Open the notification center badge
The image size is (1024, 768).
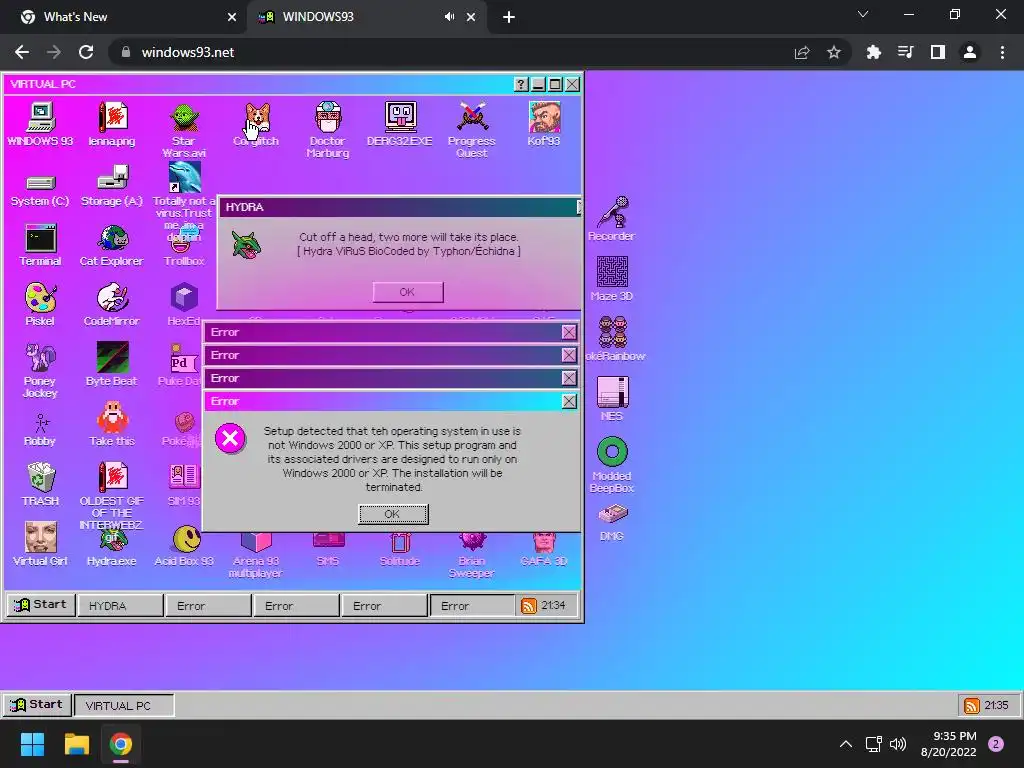996,744
